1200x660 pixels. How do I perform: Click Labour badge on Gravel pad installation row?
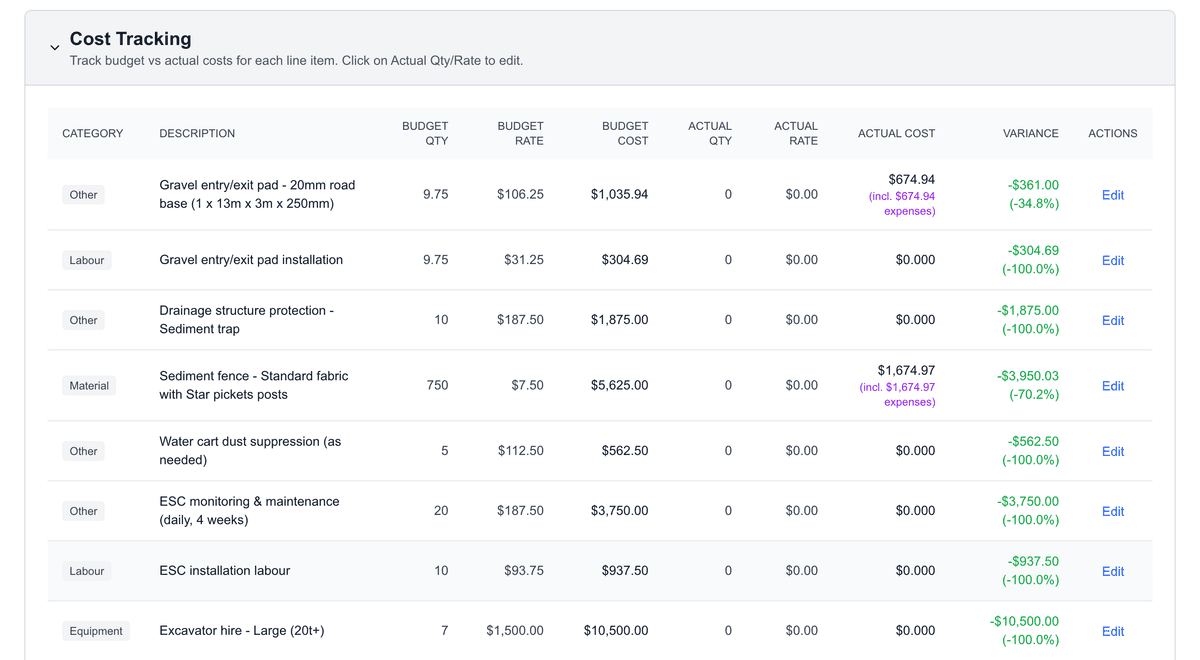point(87,260)
